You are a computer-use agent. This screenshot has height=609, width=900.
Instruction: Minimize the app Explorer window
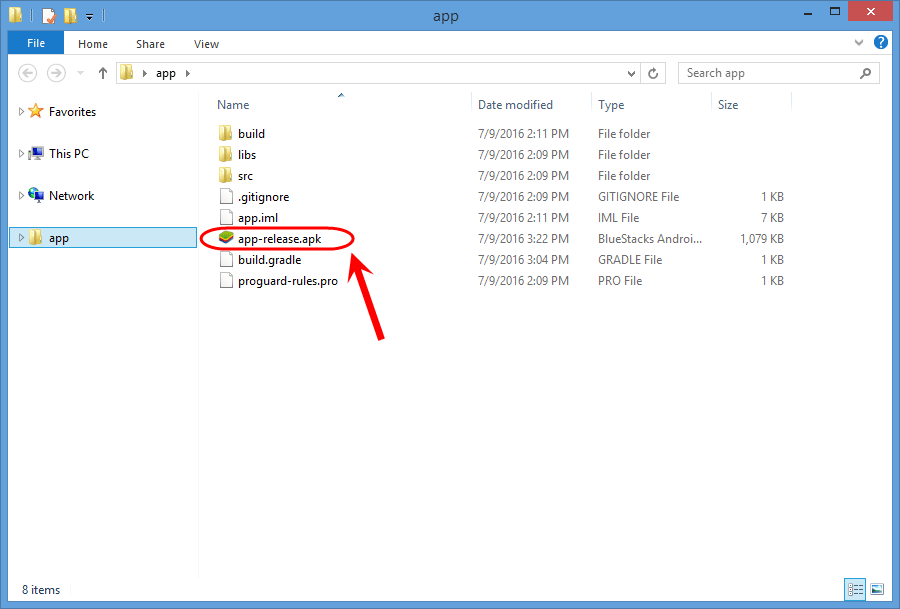808,14
